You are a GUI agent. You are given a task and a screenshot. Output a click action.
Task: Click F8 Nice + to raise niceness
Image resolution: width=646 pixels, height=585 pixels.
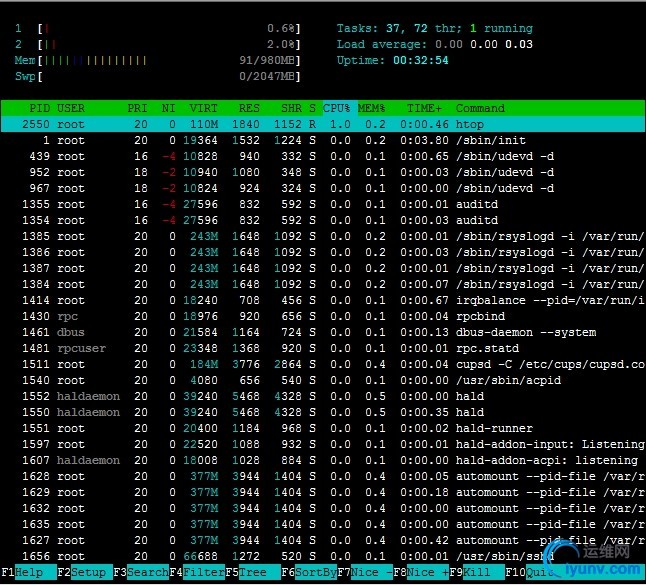point(421,572)
